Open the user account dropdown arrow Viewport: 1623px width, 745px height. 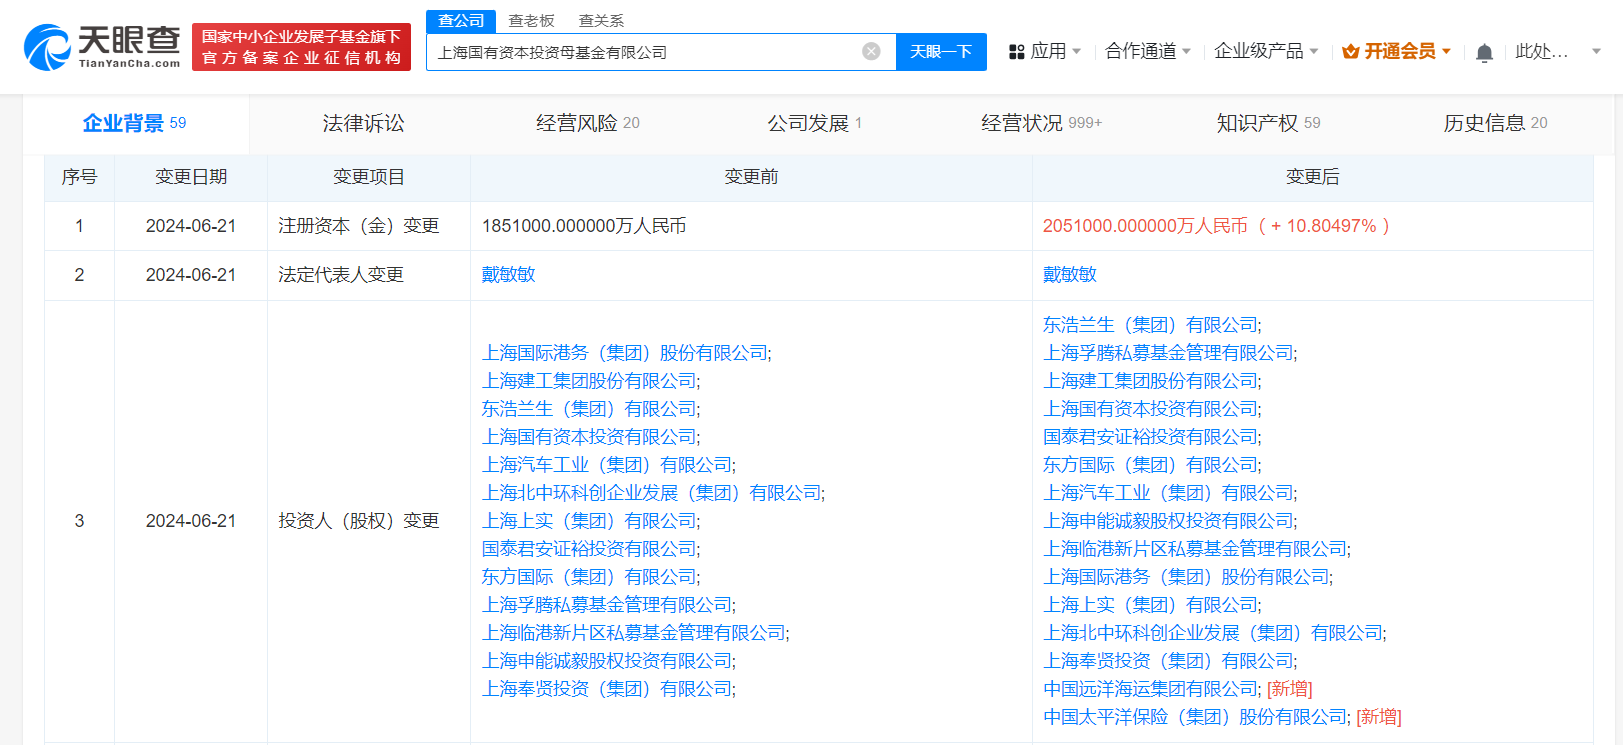point(1596,51)
